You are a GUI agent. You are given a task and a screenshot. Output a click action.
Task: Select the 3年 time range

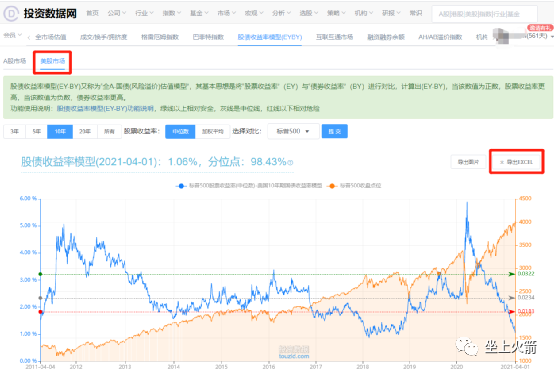14,131
